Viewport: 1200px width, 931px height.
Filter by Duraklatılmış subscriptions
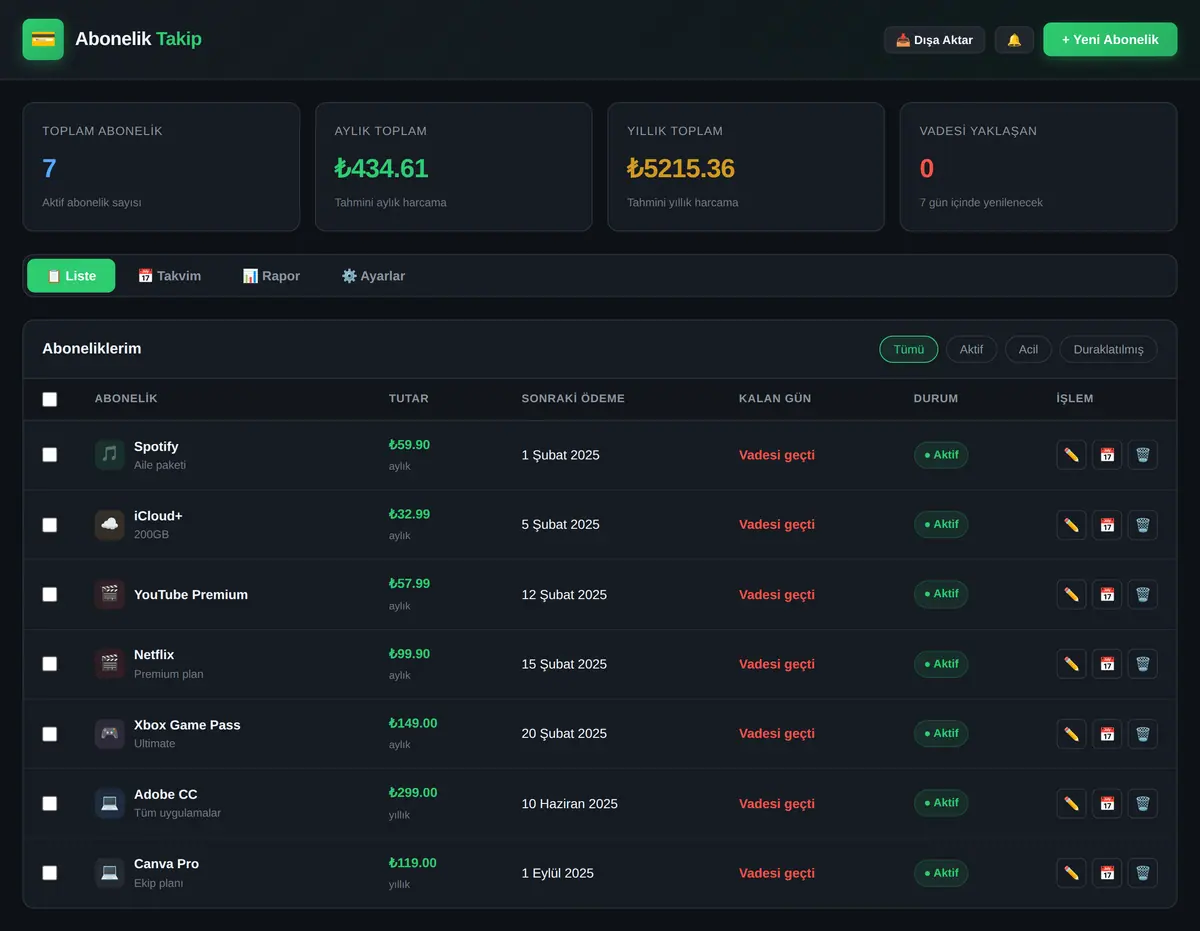coord(1108,349)
